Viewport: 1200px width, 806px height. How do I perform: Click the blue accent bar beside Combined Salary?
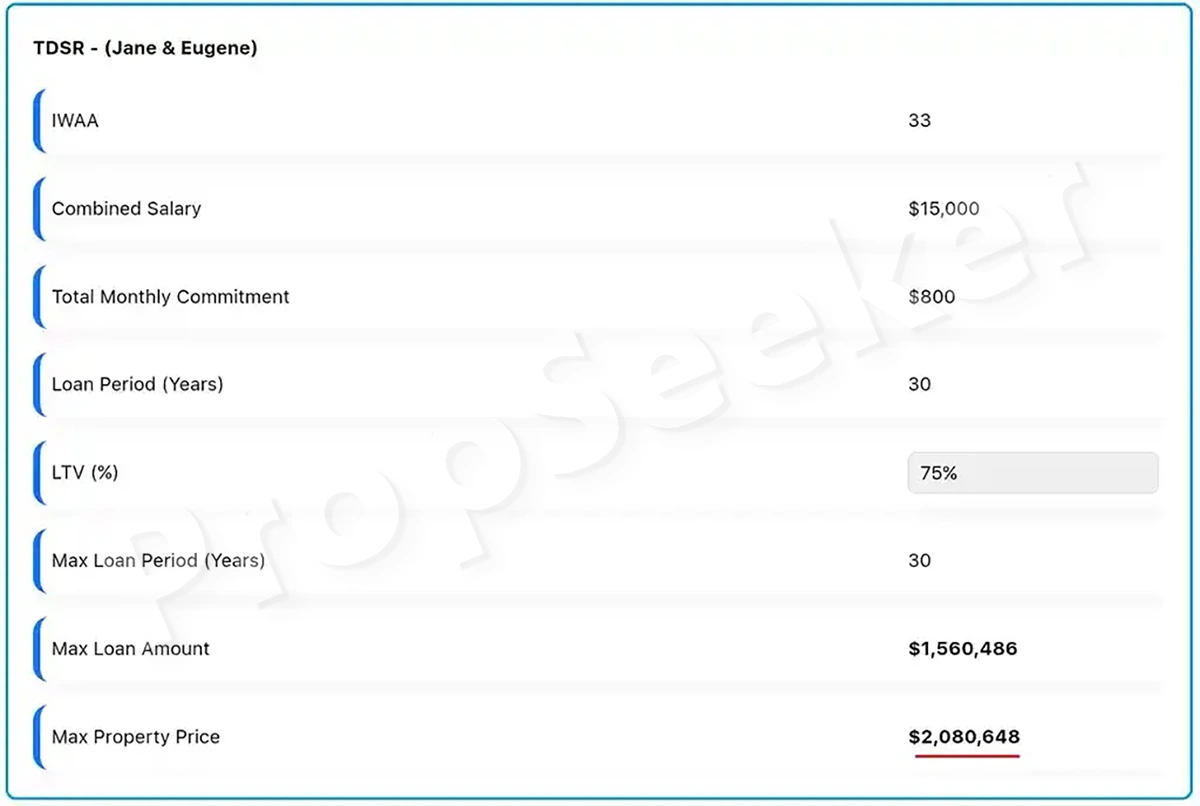38,209
